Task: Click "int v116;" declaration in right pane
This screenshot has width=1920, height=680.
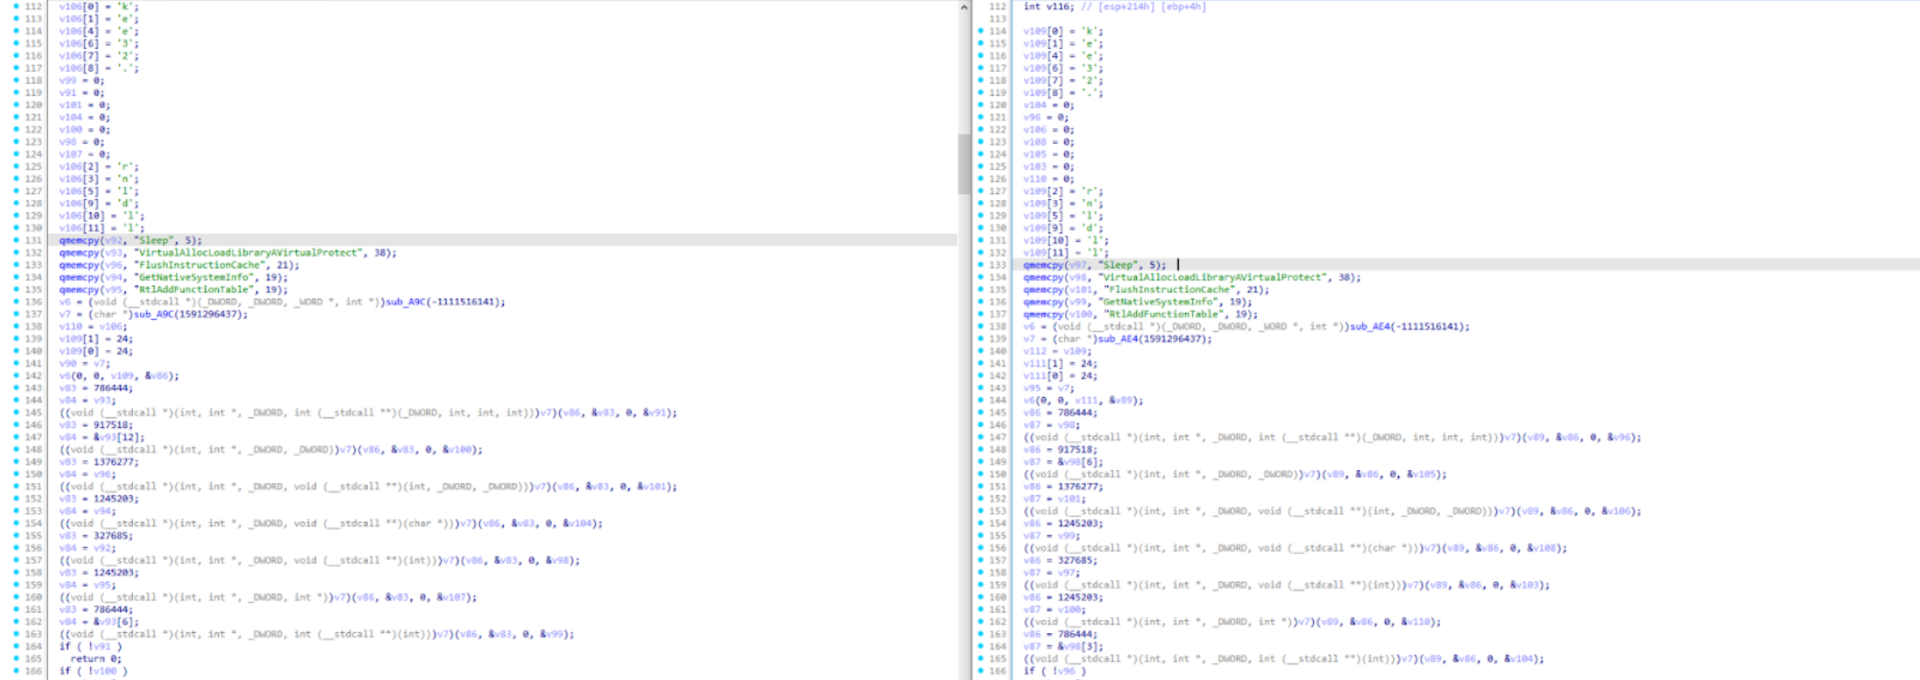Action: (1046, 7)
